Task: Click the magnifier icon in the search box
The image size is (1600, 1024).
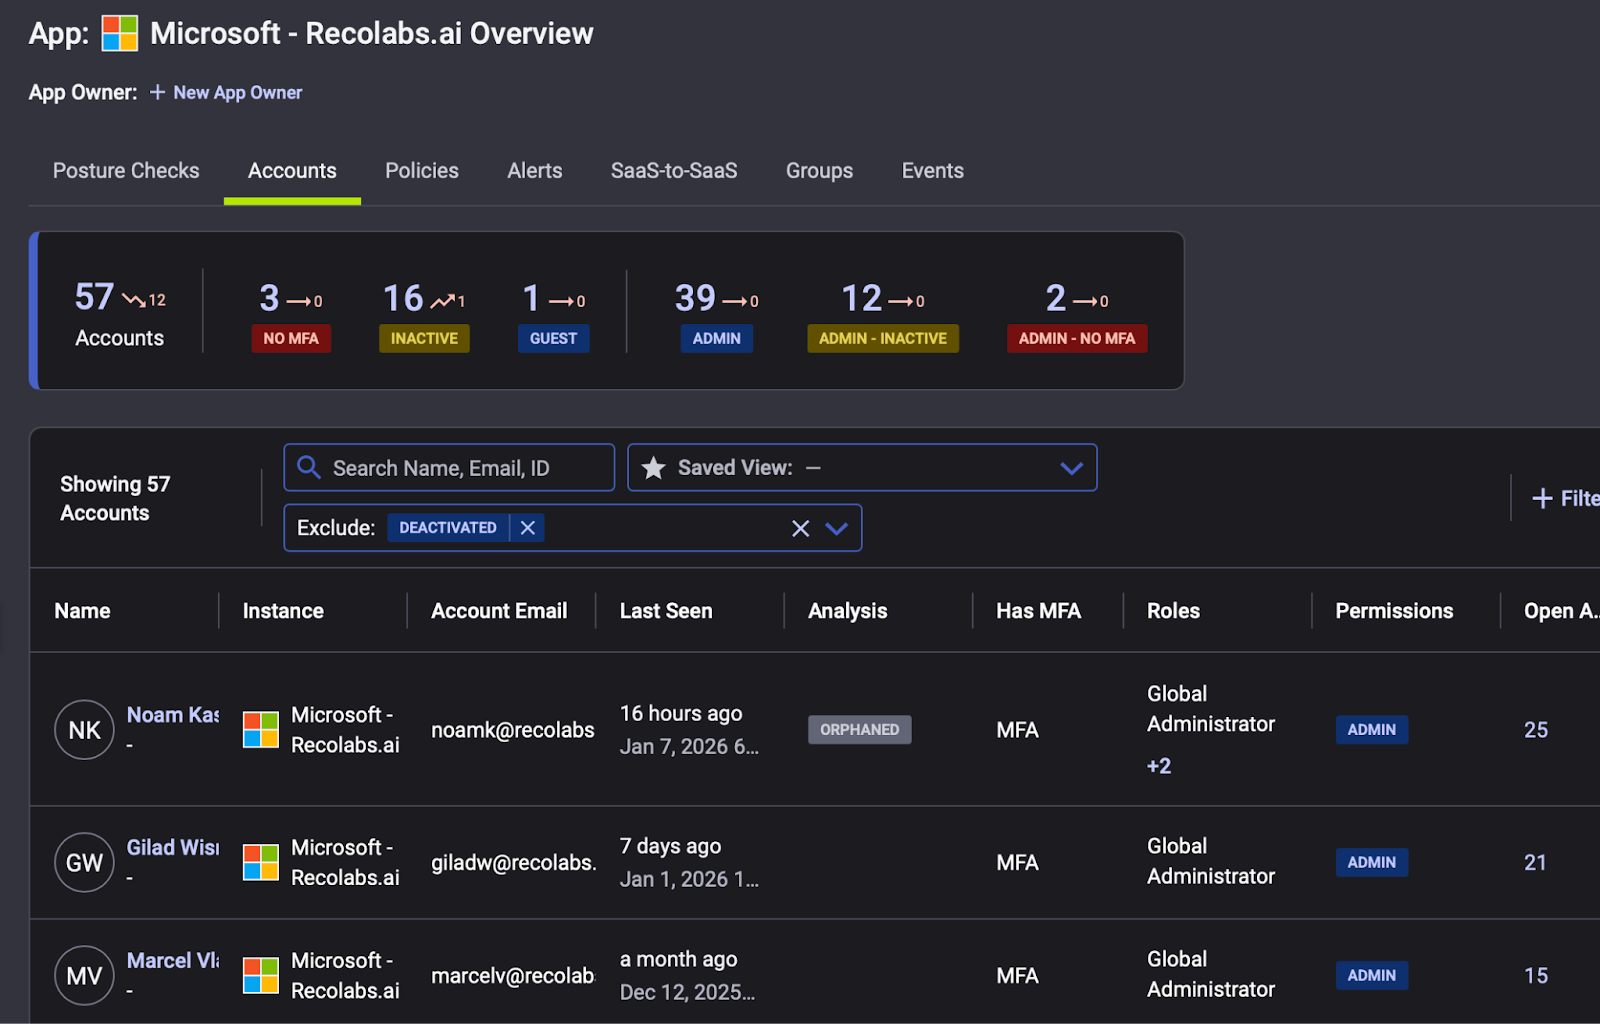Action: coord(309,467)
